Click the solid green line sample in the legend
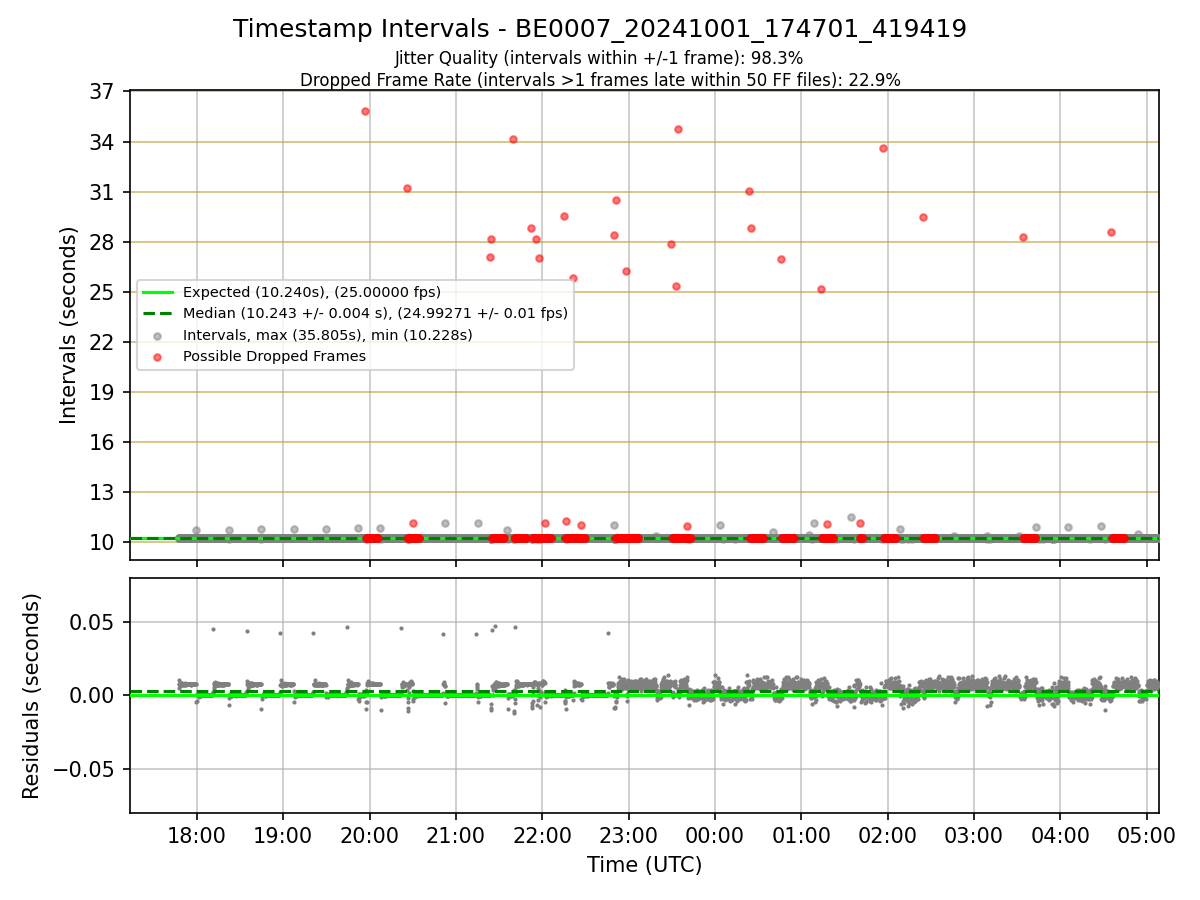 (158, 292)
